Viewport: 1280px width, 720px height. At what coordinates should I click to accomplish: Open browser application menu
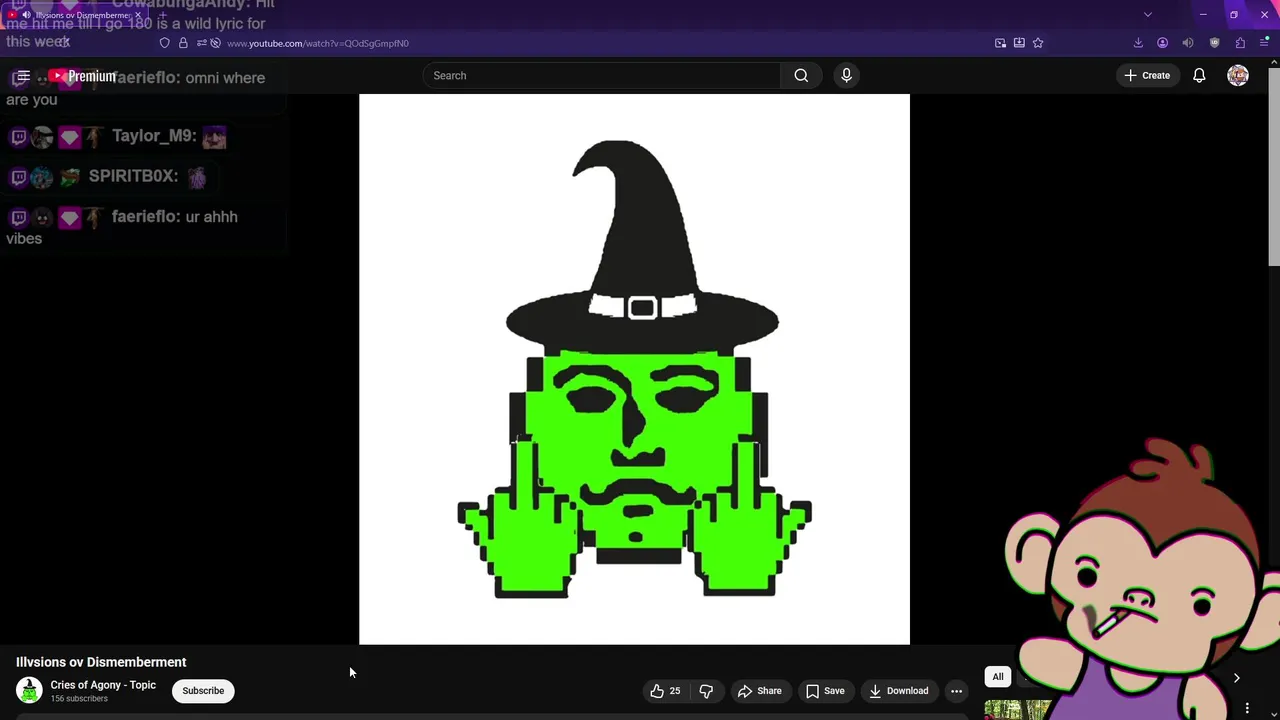[1264, 43]
